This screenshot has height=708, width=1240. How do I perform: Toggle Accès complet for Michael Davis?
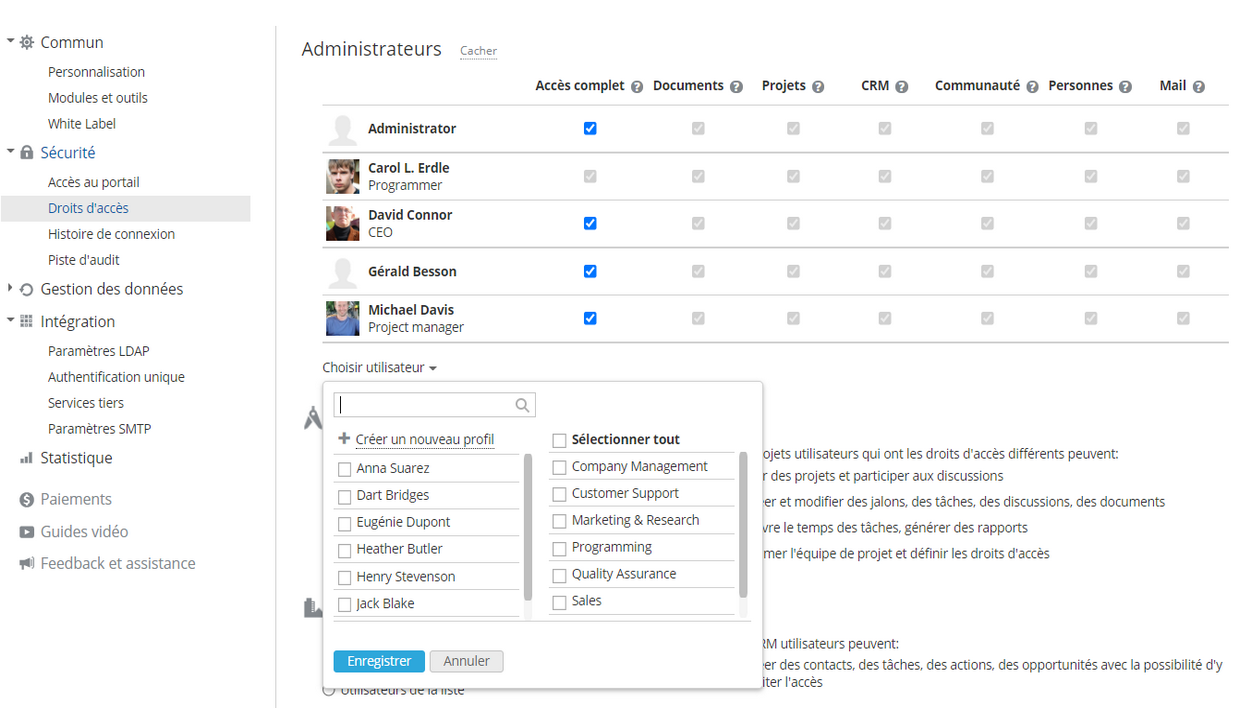click(x=590, y=318)
